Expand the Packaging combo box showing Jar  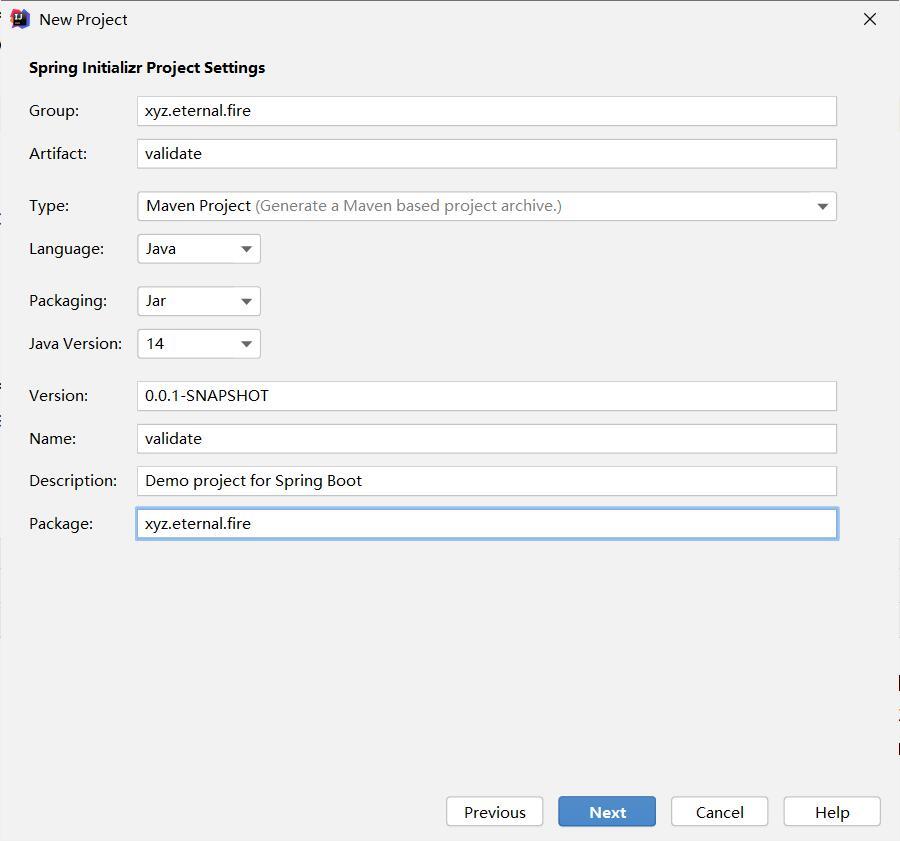[x=199, y=301]
